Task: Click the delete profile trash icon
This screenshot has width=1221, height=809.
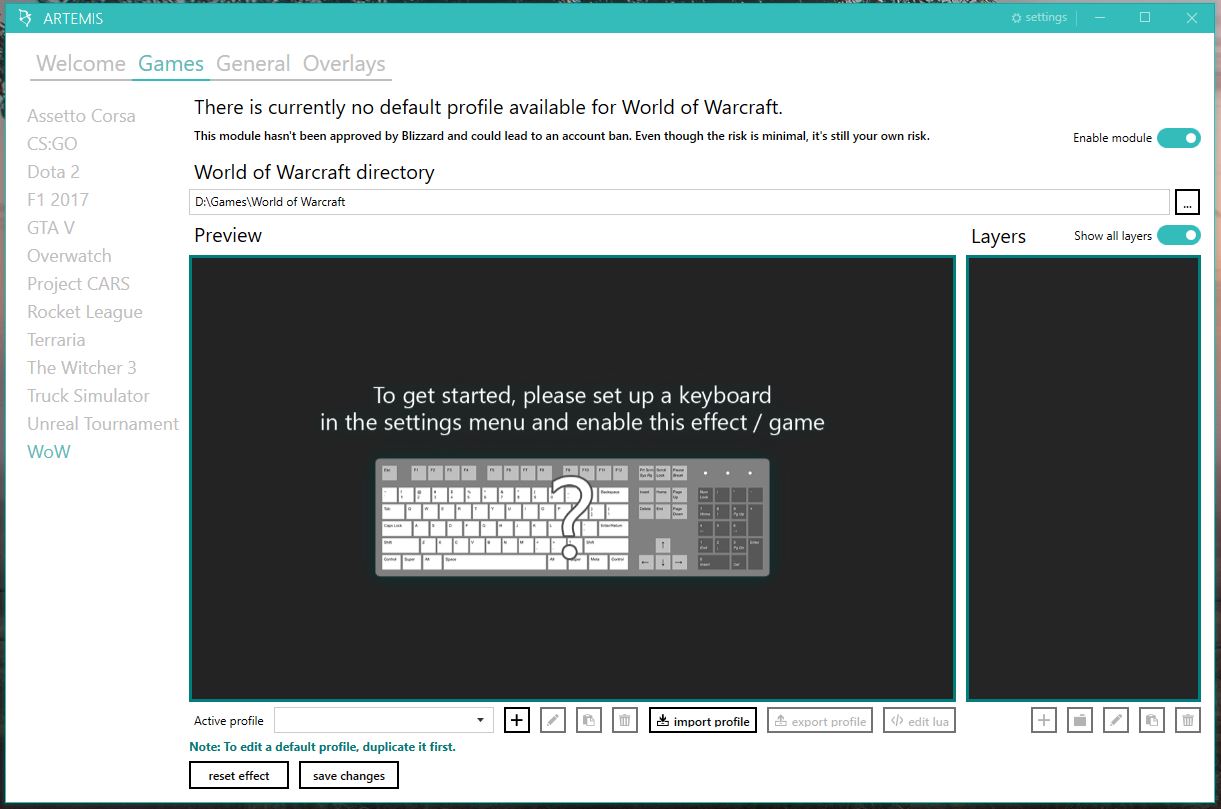Action: pyautogui.click(x=624, y=720)
